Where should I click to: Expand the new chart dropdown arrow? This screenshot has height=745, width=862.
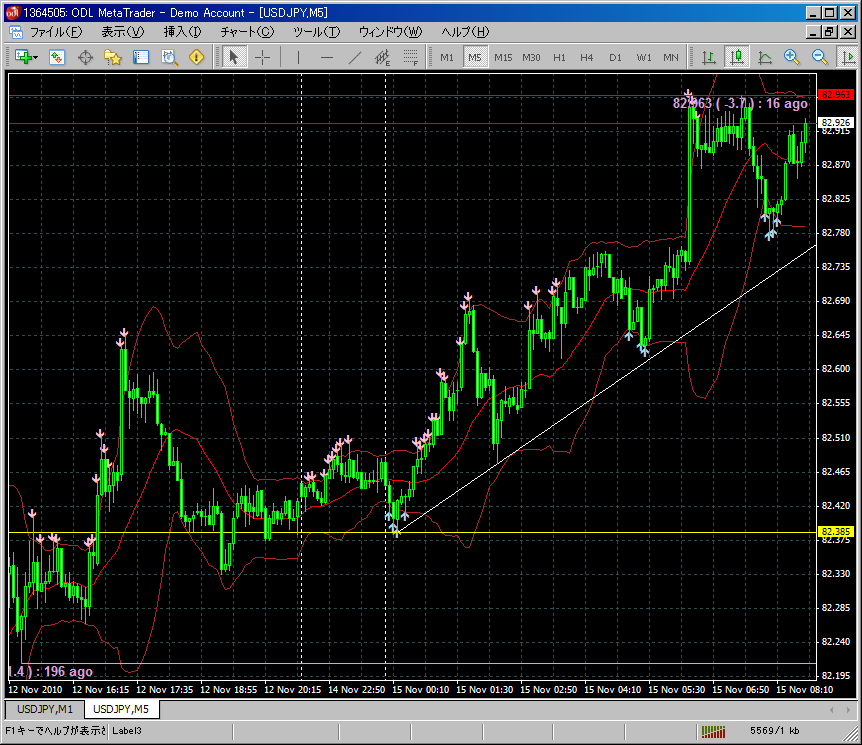[36, 57]
